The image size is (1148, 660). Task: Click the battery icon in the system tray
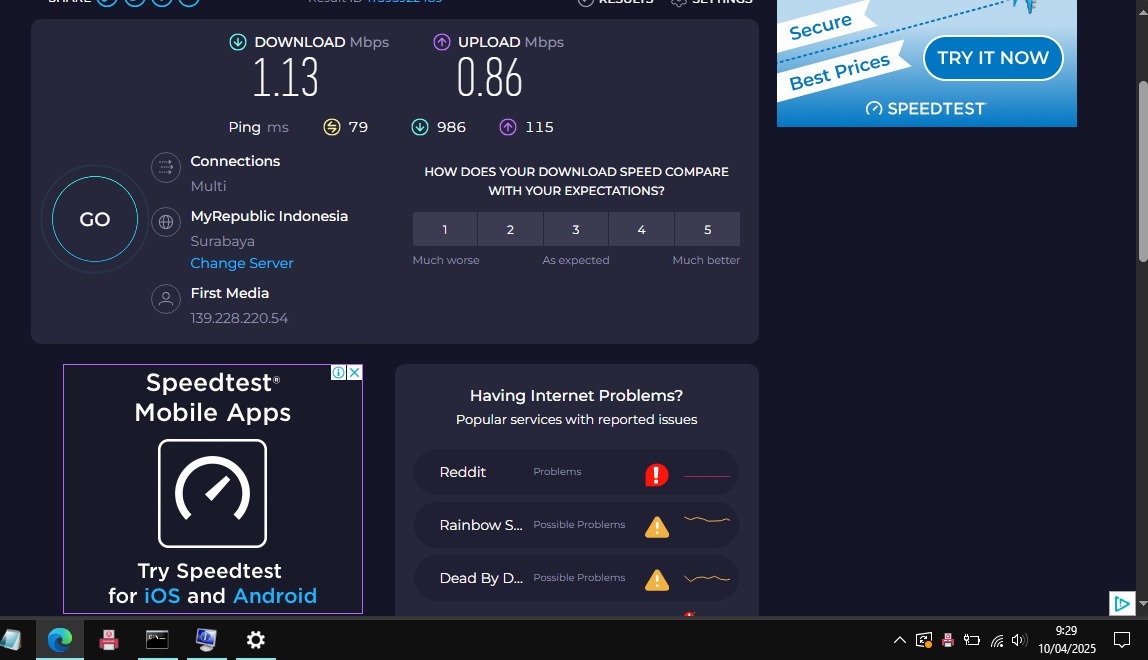(972, 640)
